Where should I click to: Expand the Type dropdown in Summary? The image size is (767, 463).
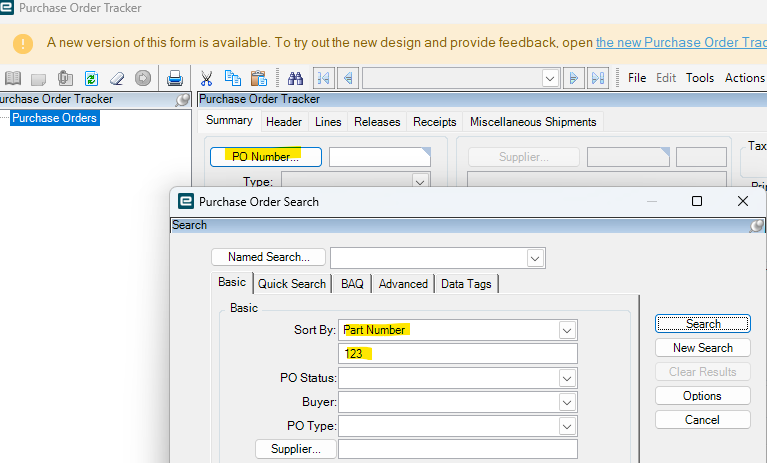pyautogui.click(x=420, y=182)
